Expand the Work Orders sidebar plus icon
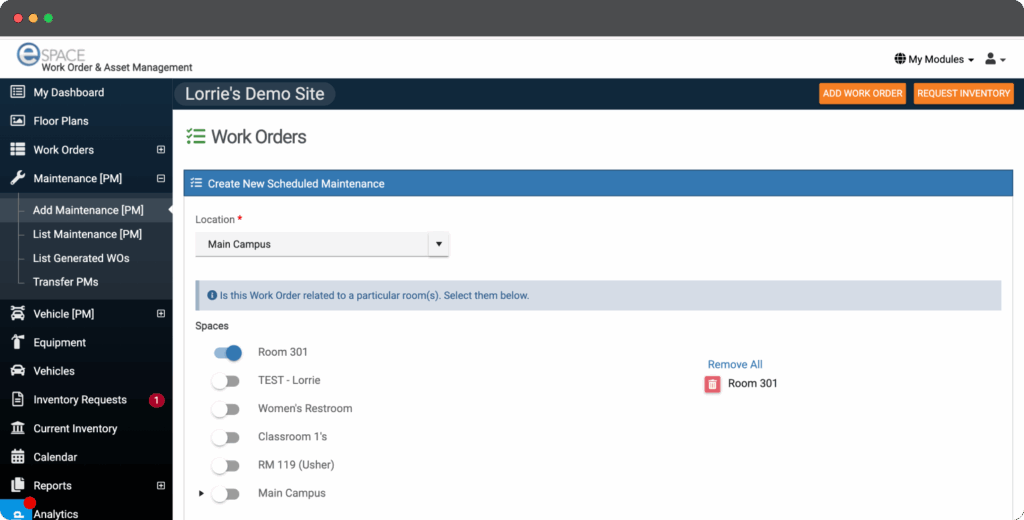Viewport: 1024px width, 520px height. click(160, 150)
